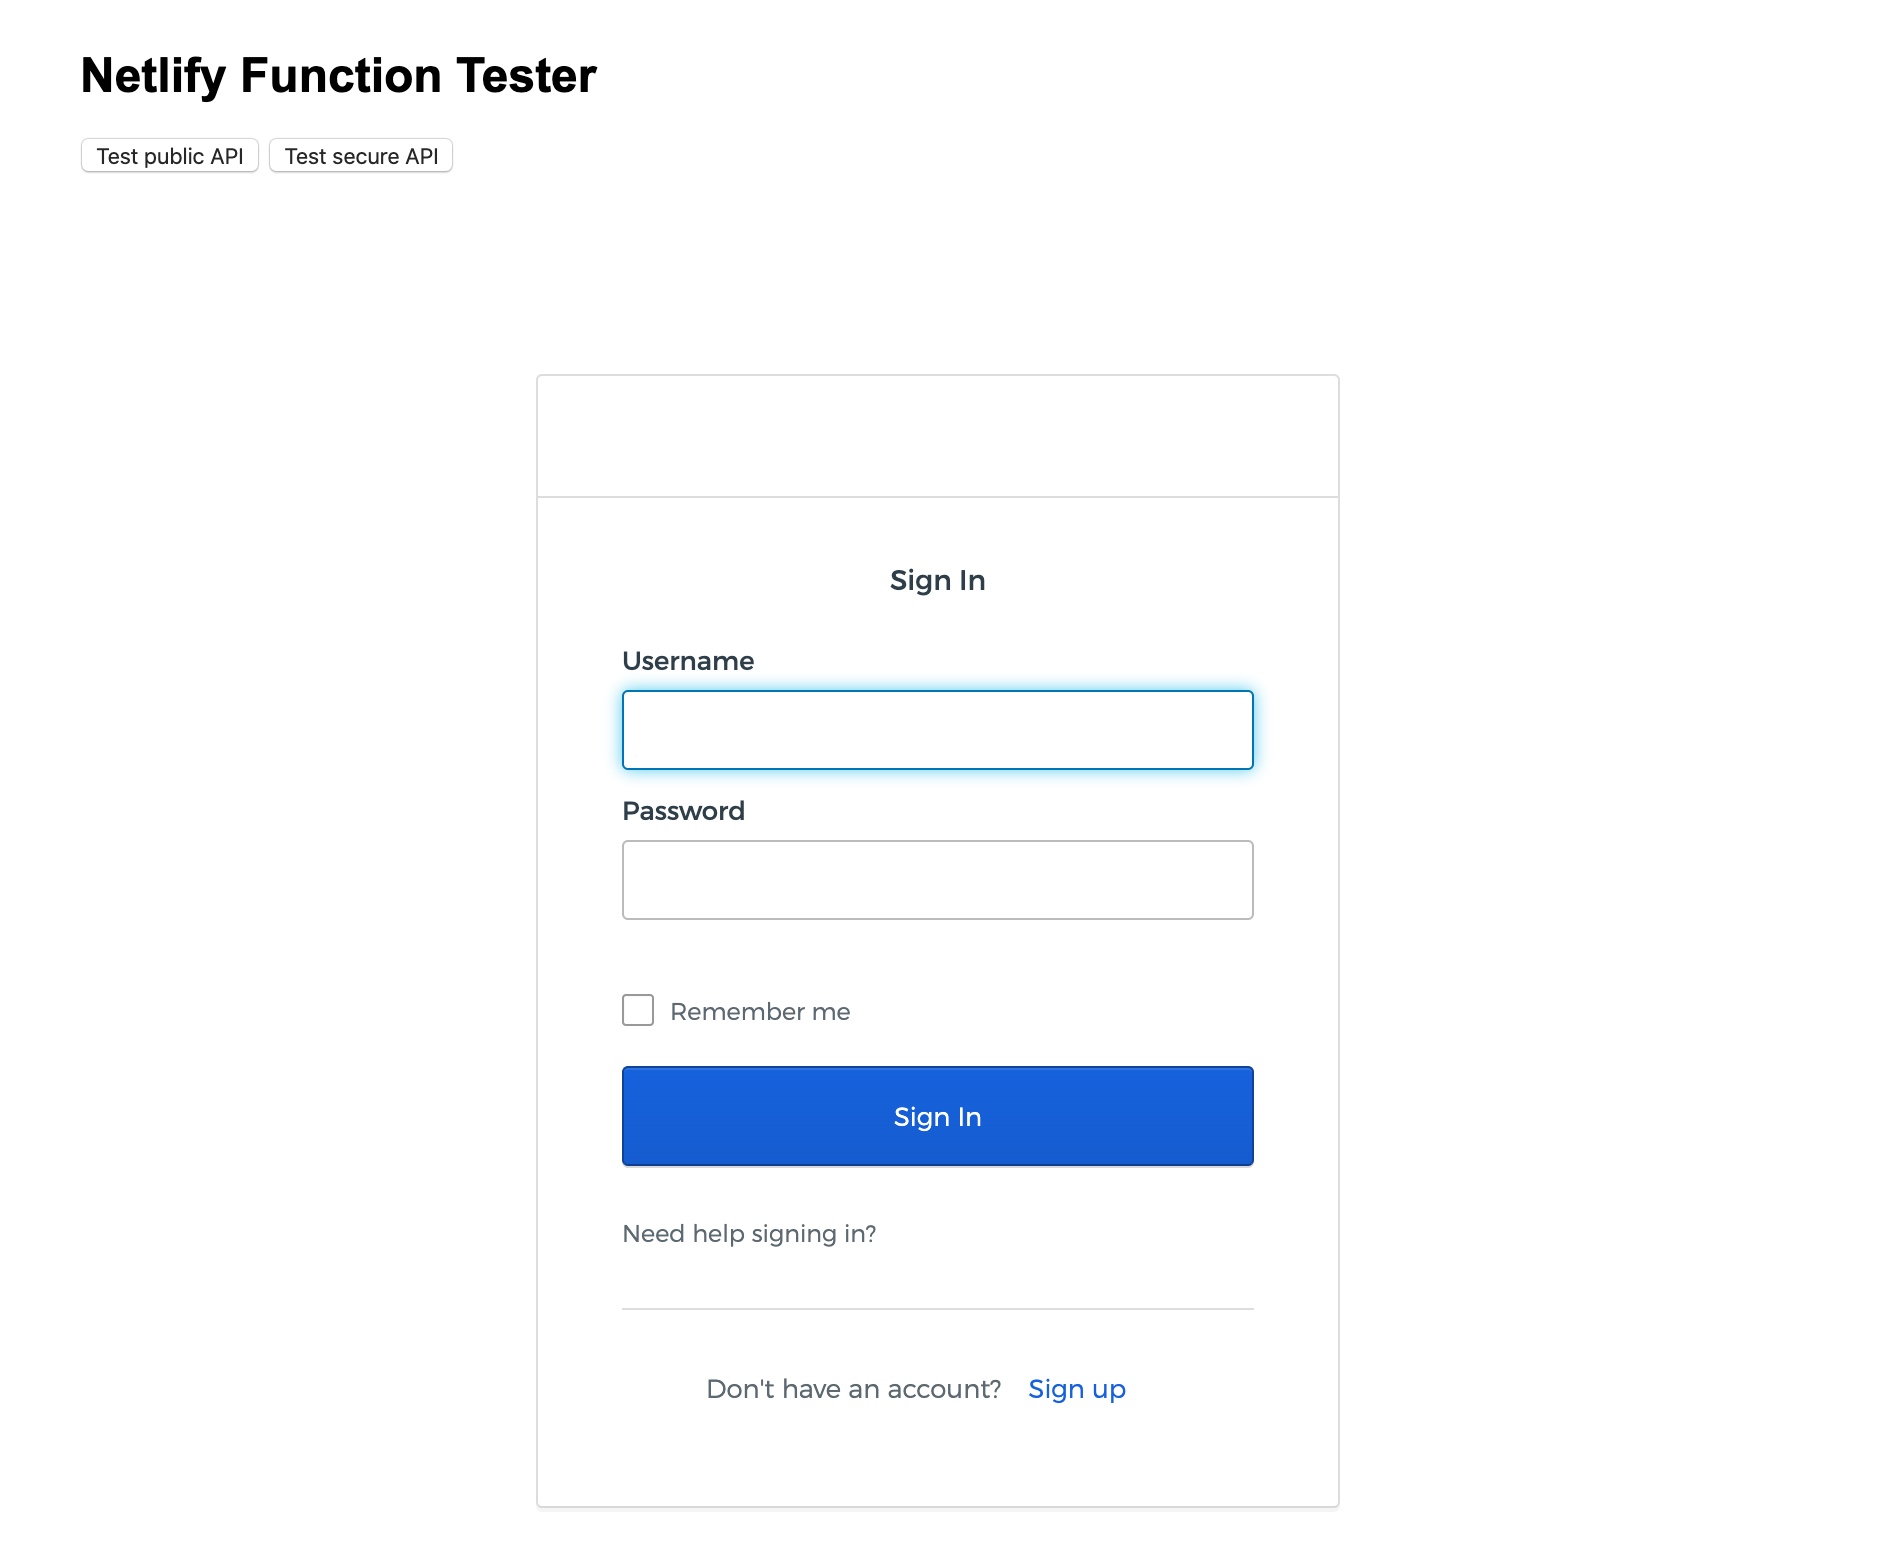This screenshot has width=1878, height=1554.
Task: Click the Netlify Function Tester page title
Action: (338, 76)
